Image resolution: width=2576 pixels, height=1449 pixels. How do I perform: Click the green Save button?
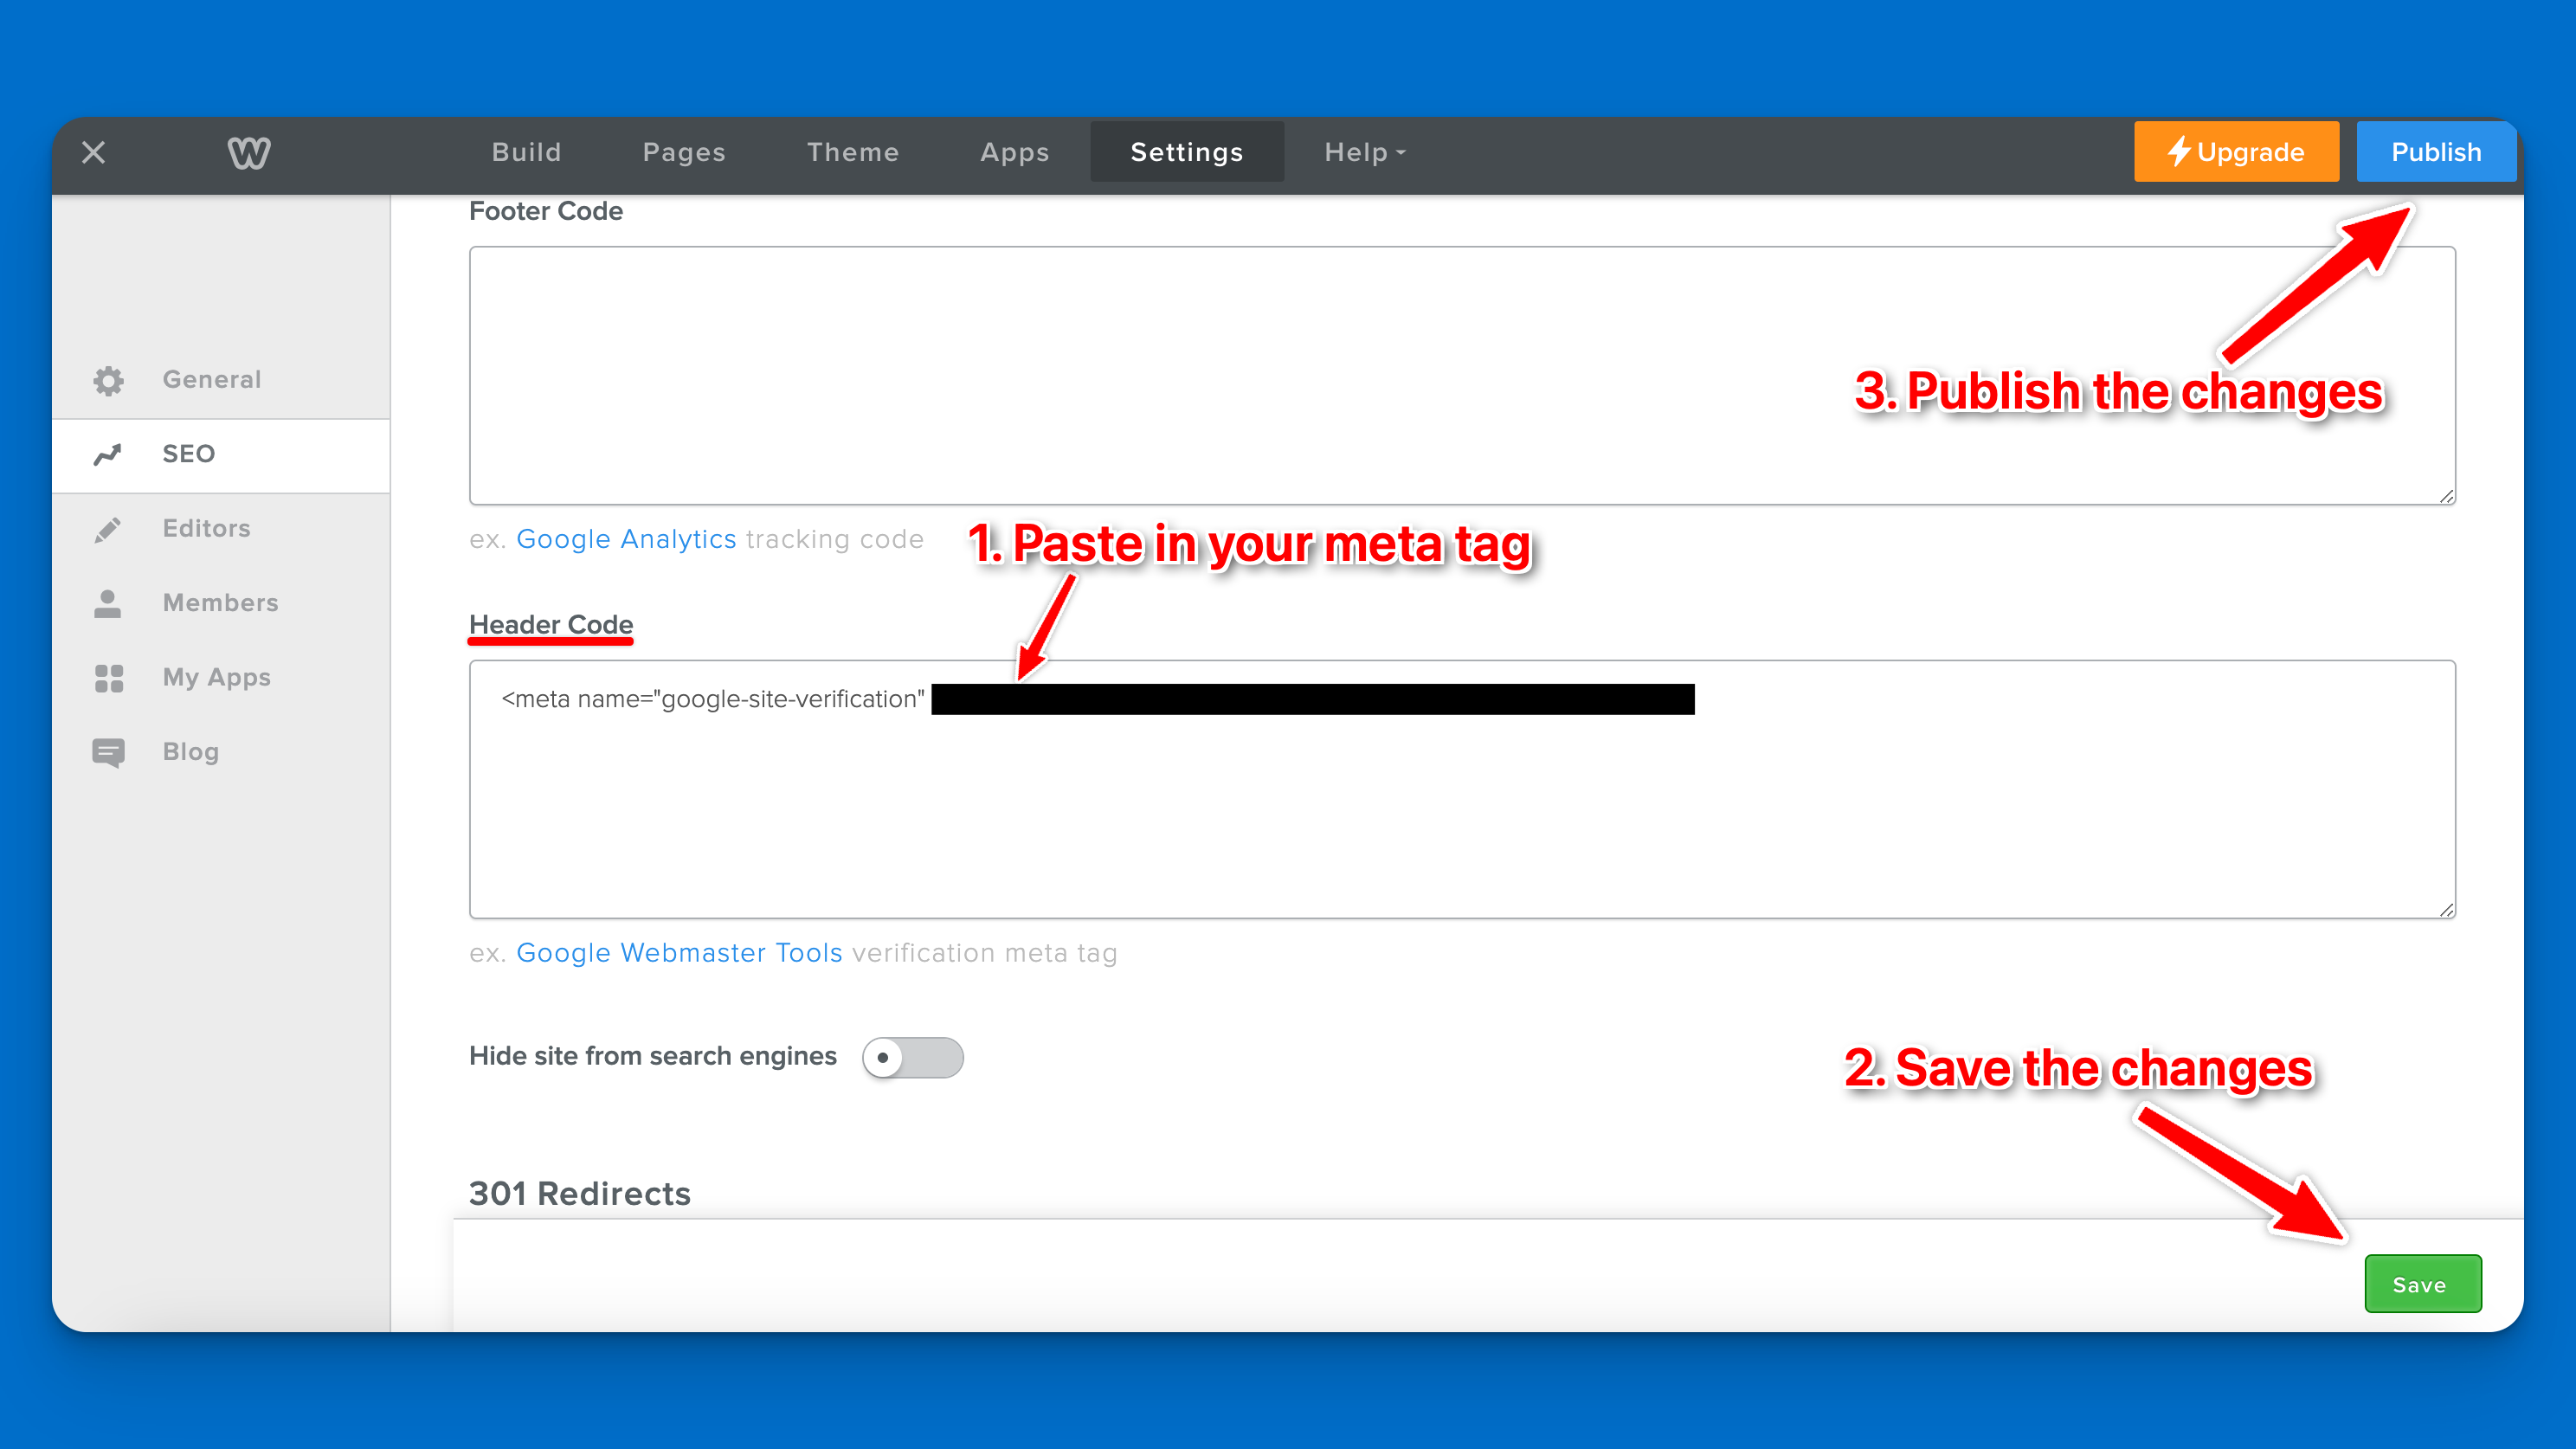(x=2421, y=1284)
